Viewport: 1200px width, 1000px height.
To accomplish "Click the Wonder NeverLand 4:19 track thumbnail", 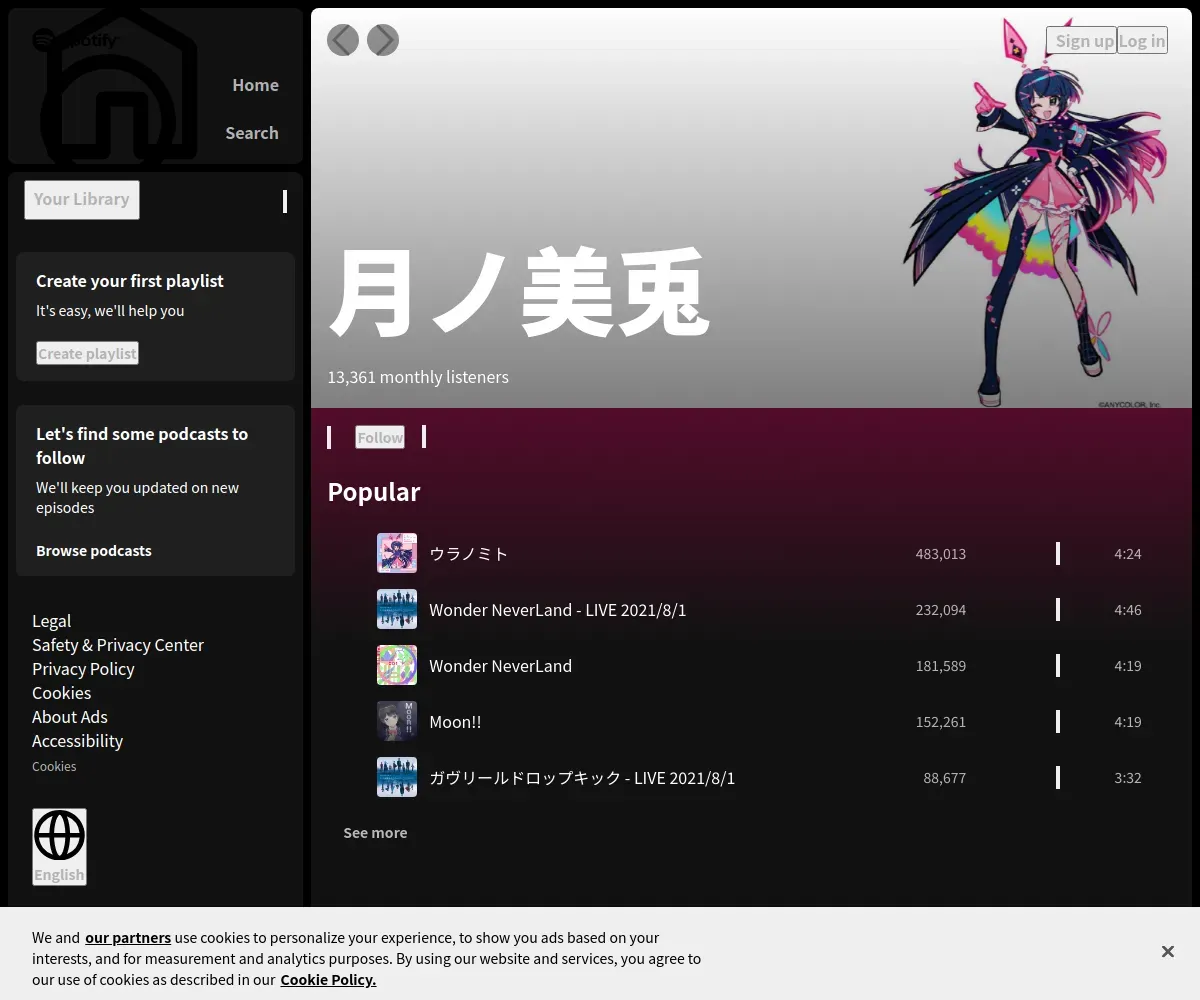I will pyautogui.click(x=397, y=665).
